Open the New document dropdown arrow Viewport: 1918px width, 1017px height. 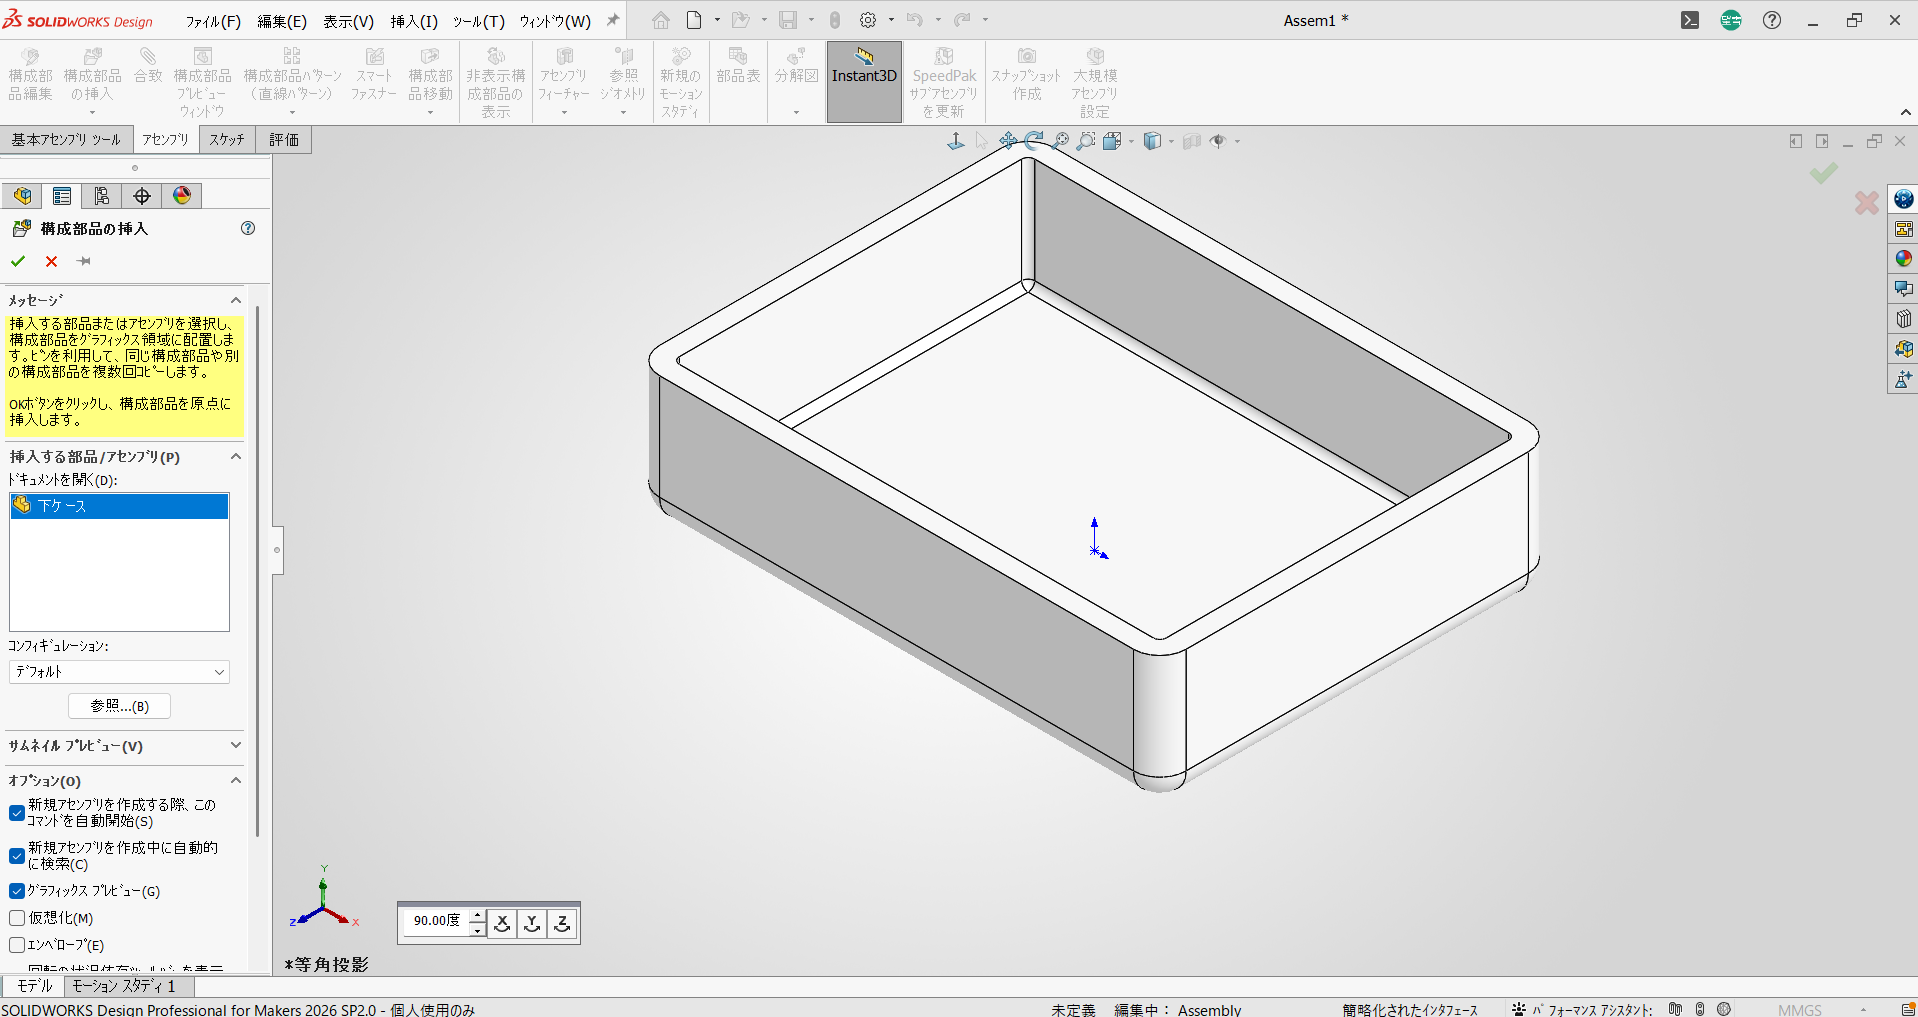pyautogui.click(x=717, y=20)
